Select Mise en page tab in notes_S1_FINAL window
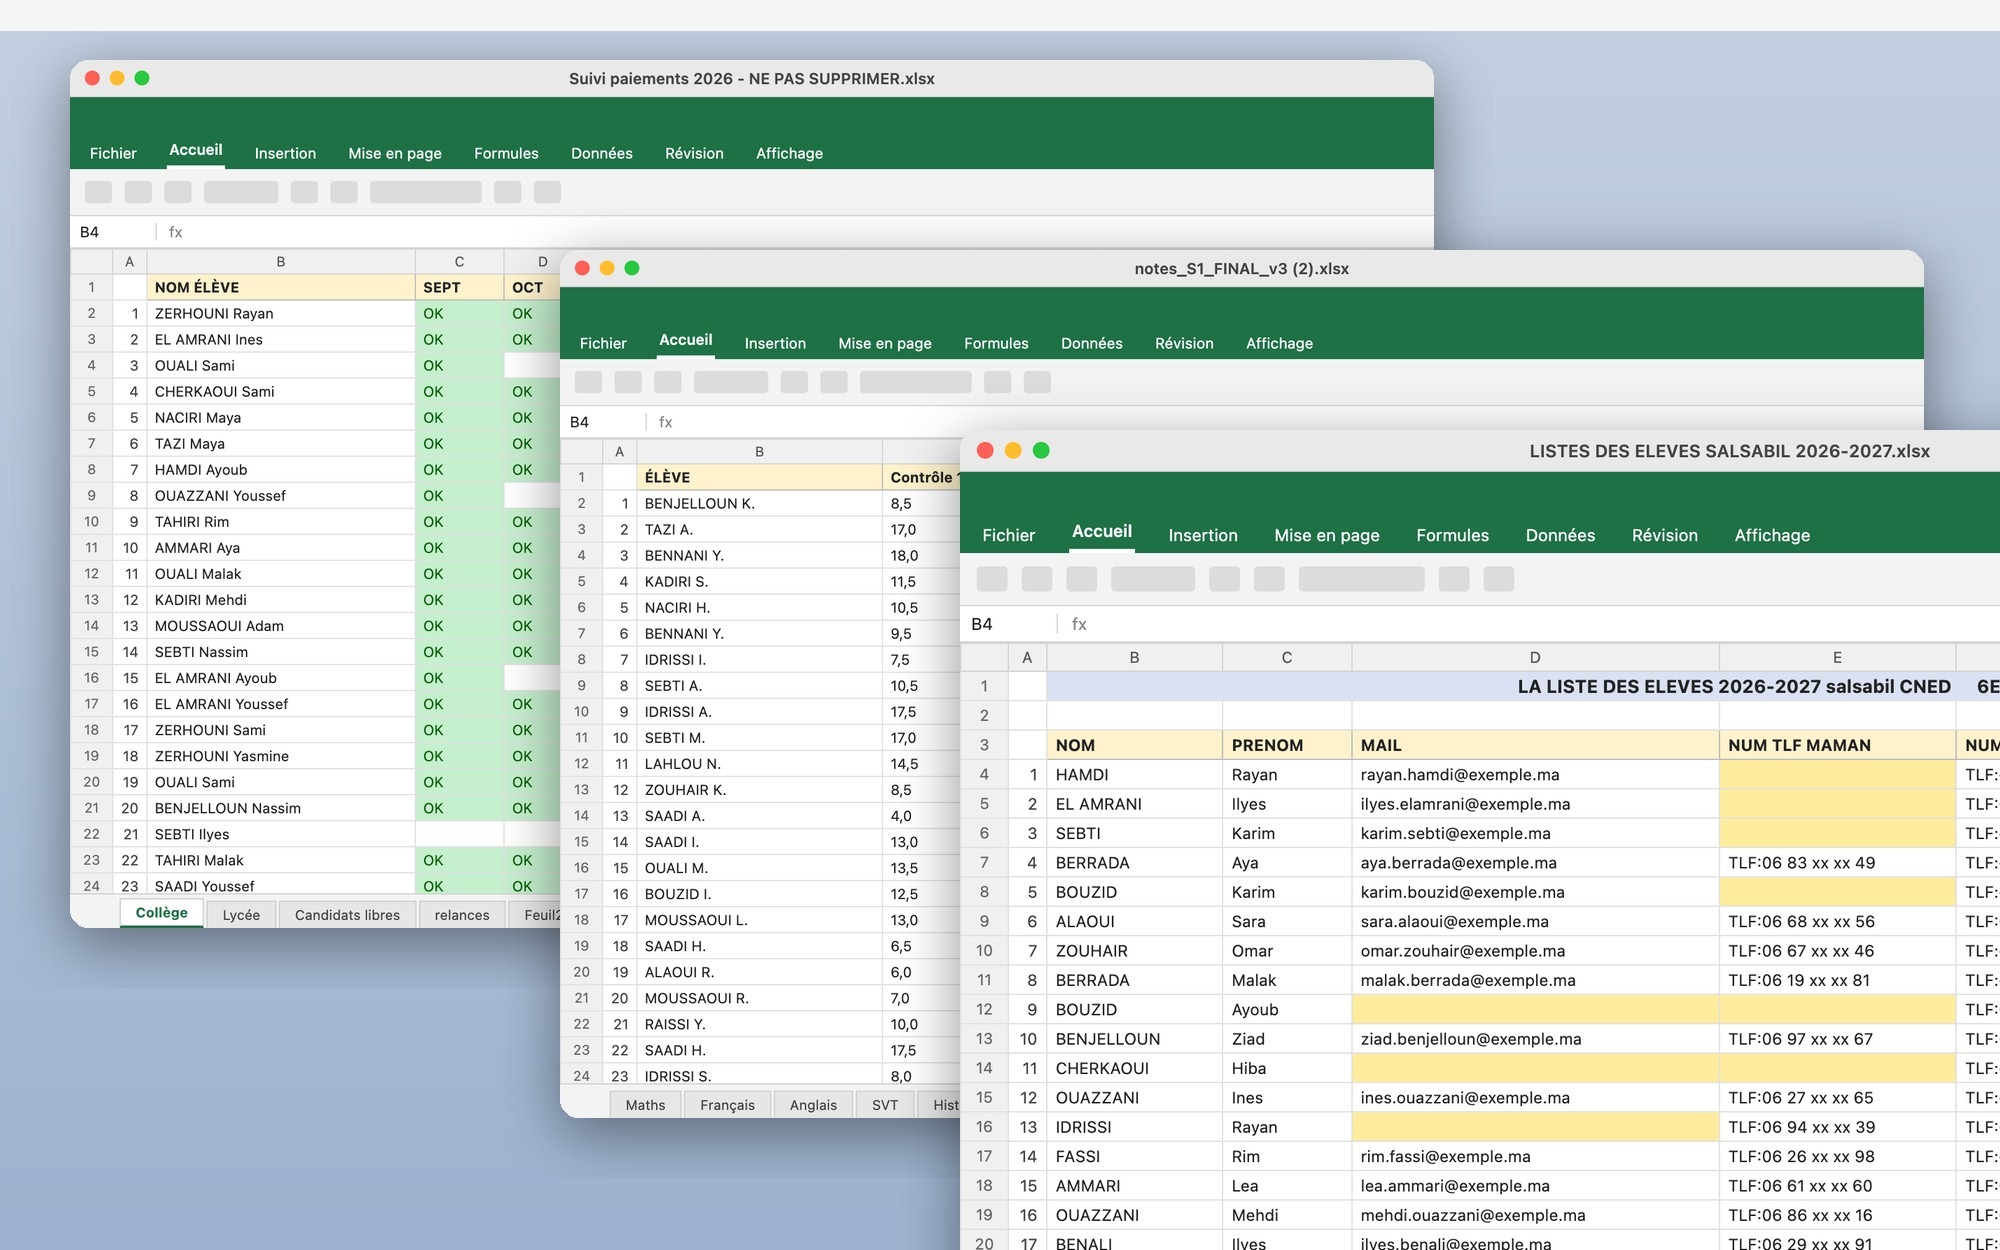 885,343
